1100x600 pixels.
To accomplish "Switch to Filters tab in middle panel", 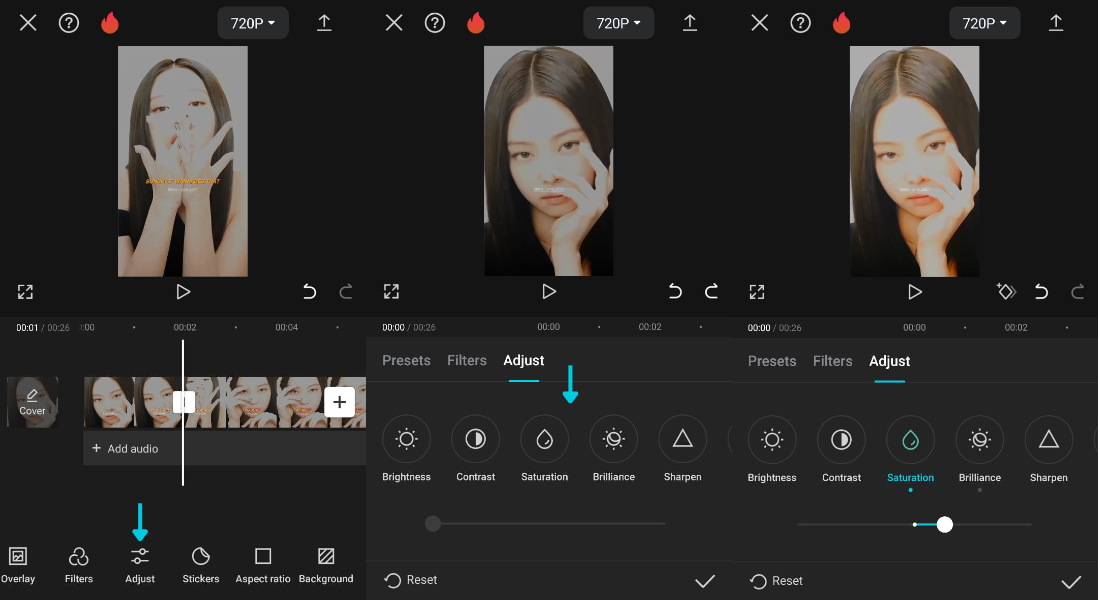I will (x=467, y=361).
